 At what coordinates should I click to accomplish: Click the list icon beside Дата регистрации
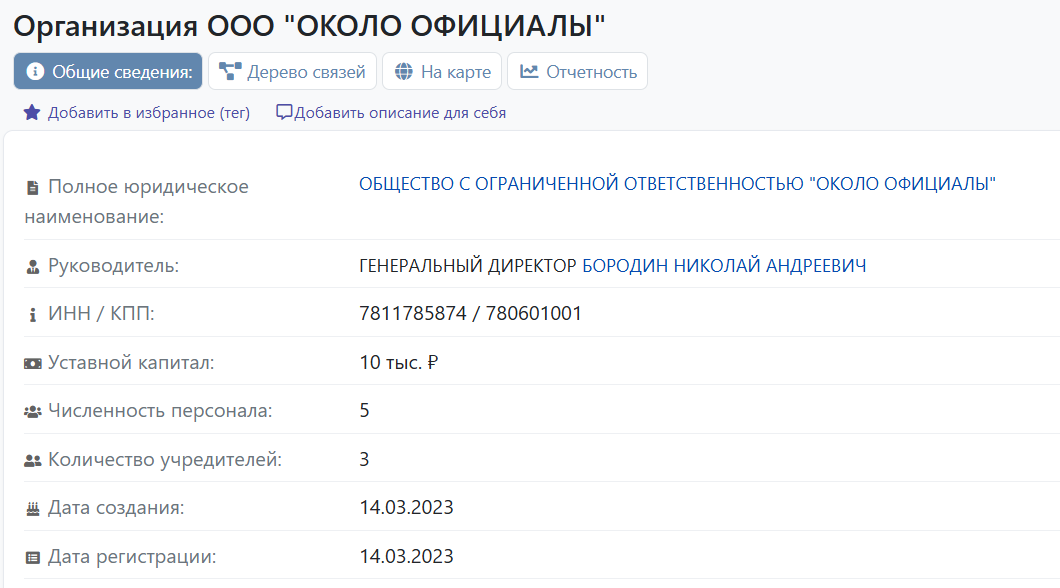[32, 558]
